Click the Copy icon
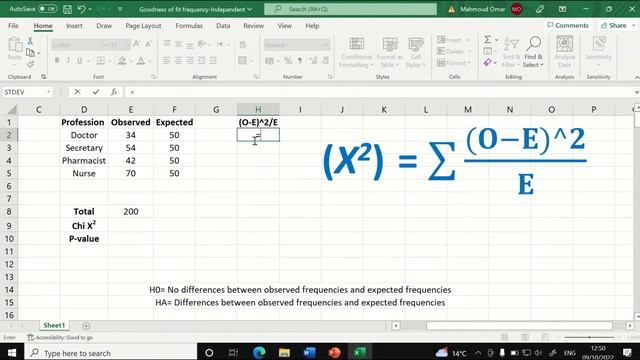640x360 pixels. 30,53
